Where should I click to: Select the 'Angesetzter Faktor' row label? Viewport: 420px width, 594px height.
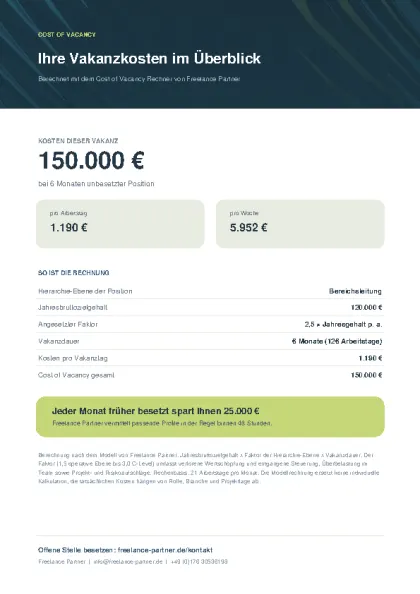(68, 324)
